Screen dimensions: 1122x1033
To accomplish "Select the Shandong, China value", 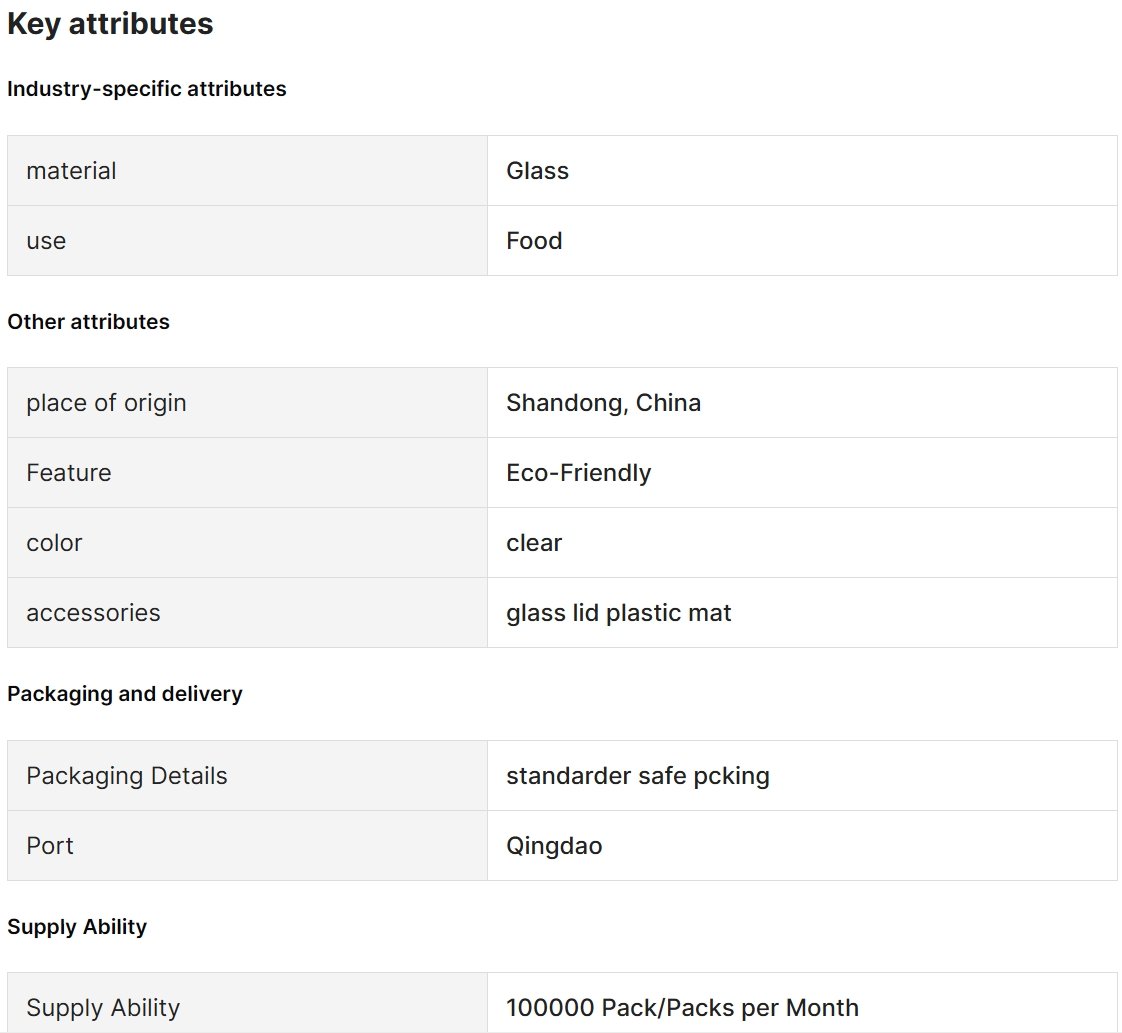I will click(603, 403).
